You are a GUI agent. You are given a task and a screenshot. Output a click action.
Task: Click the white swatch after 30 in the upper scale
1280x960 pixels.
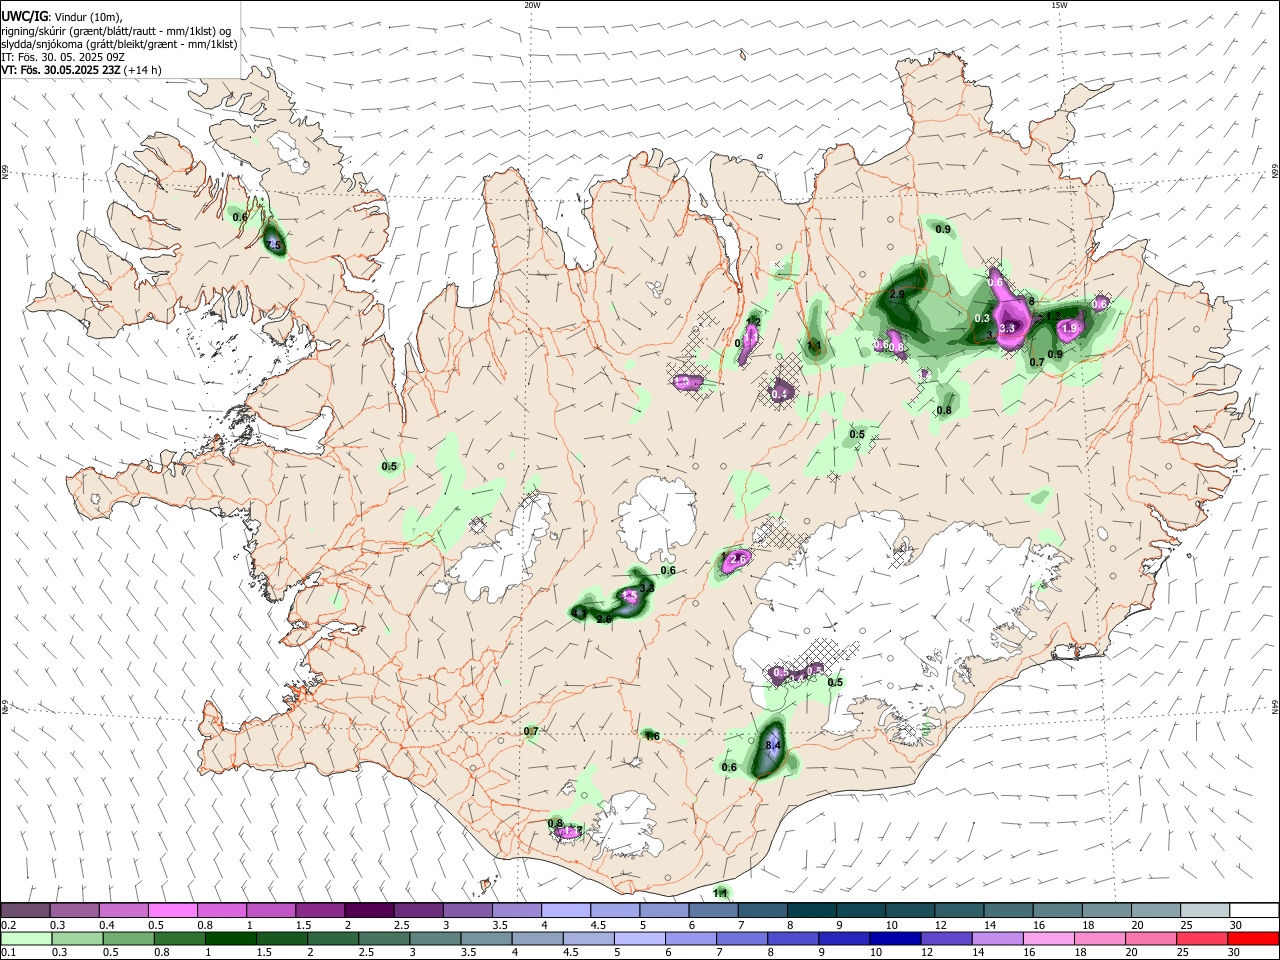pos(1255,910)
